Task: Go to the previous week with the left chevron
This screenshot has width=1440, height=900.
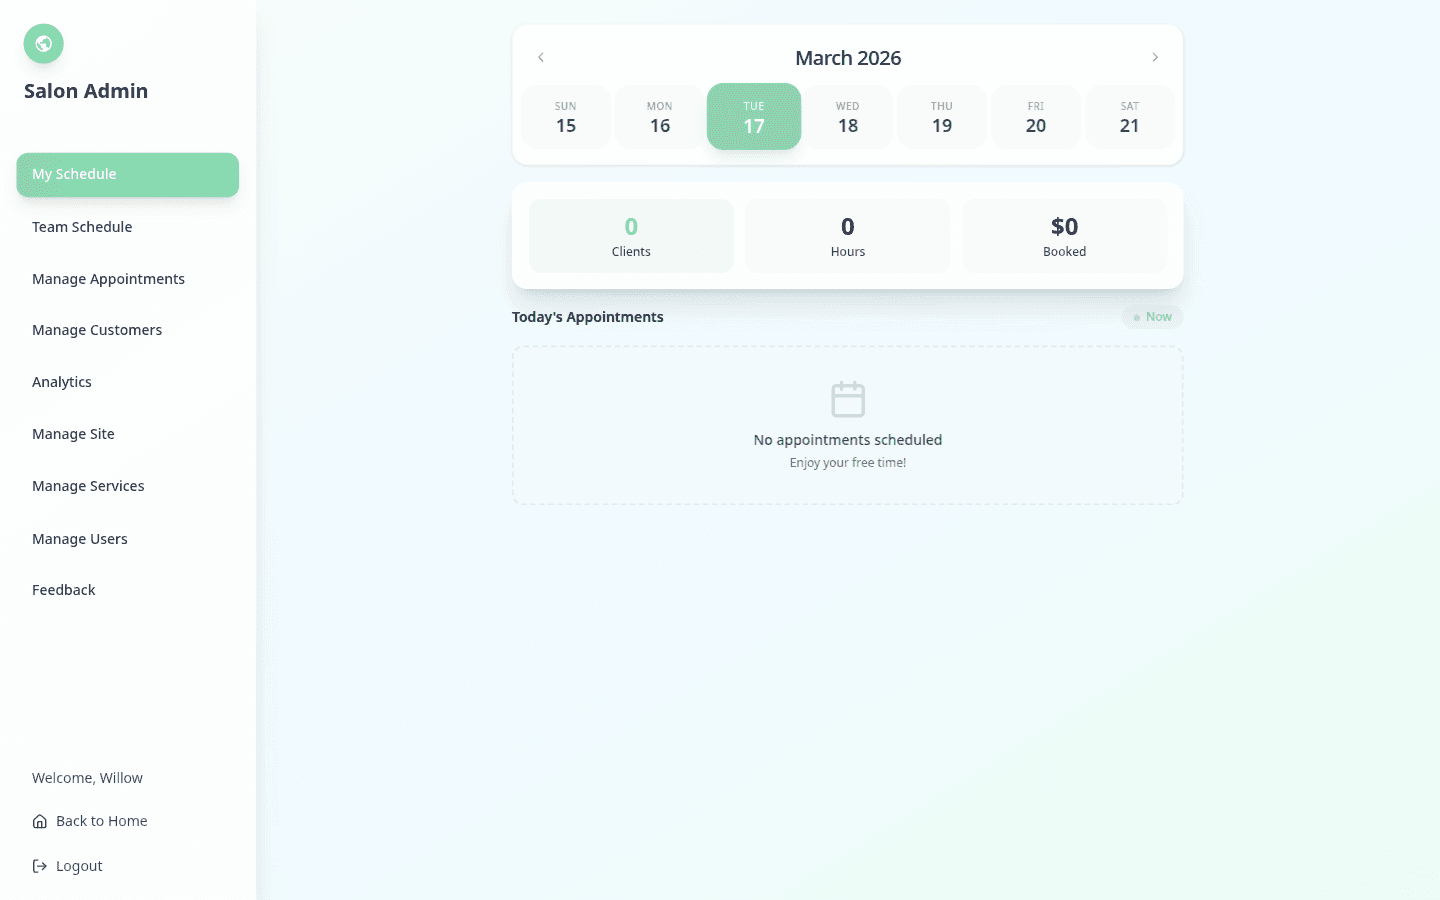Action: [541, 57]
